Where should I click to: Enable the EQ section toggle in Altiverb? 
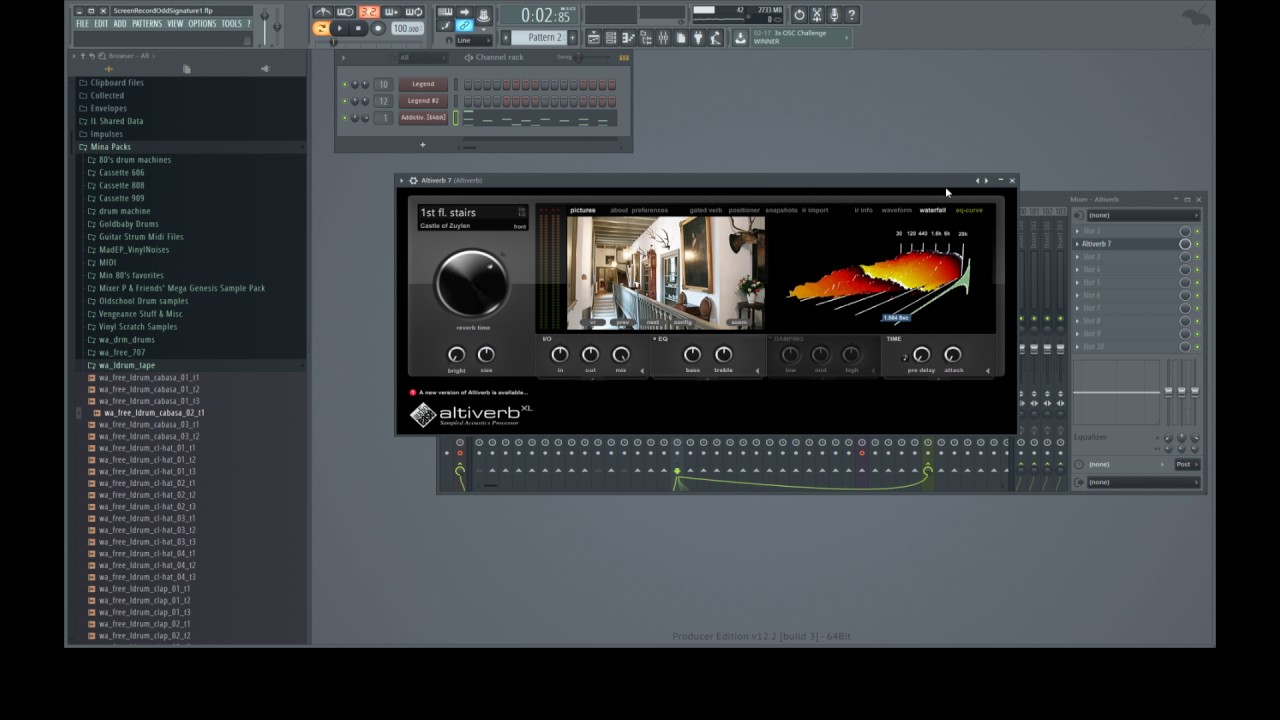(x=655, y=339)
